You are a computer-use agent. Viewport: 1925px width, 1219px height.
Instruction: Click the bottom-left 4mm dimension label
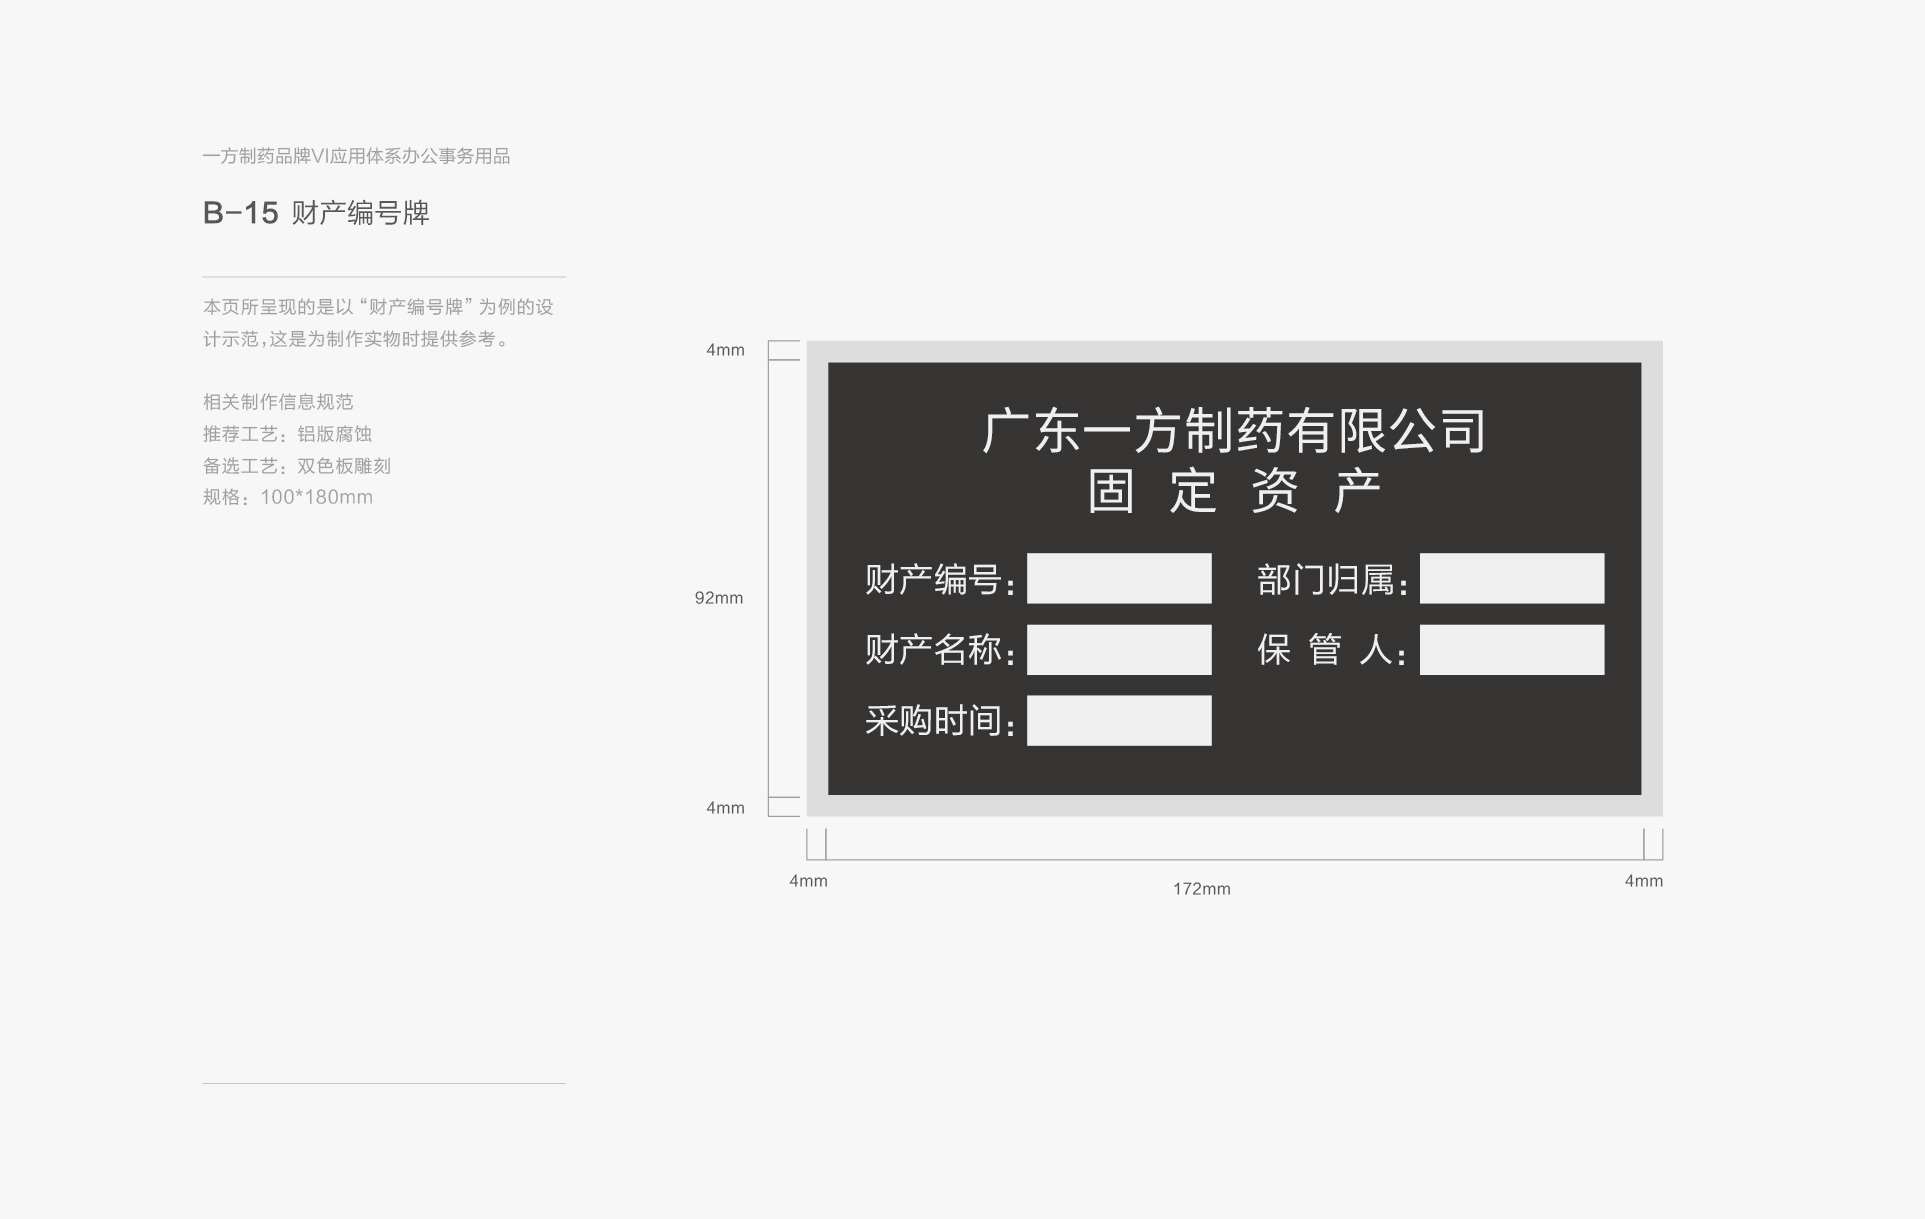pyautogui.click(x=808, y=881)
